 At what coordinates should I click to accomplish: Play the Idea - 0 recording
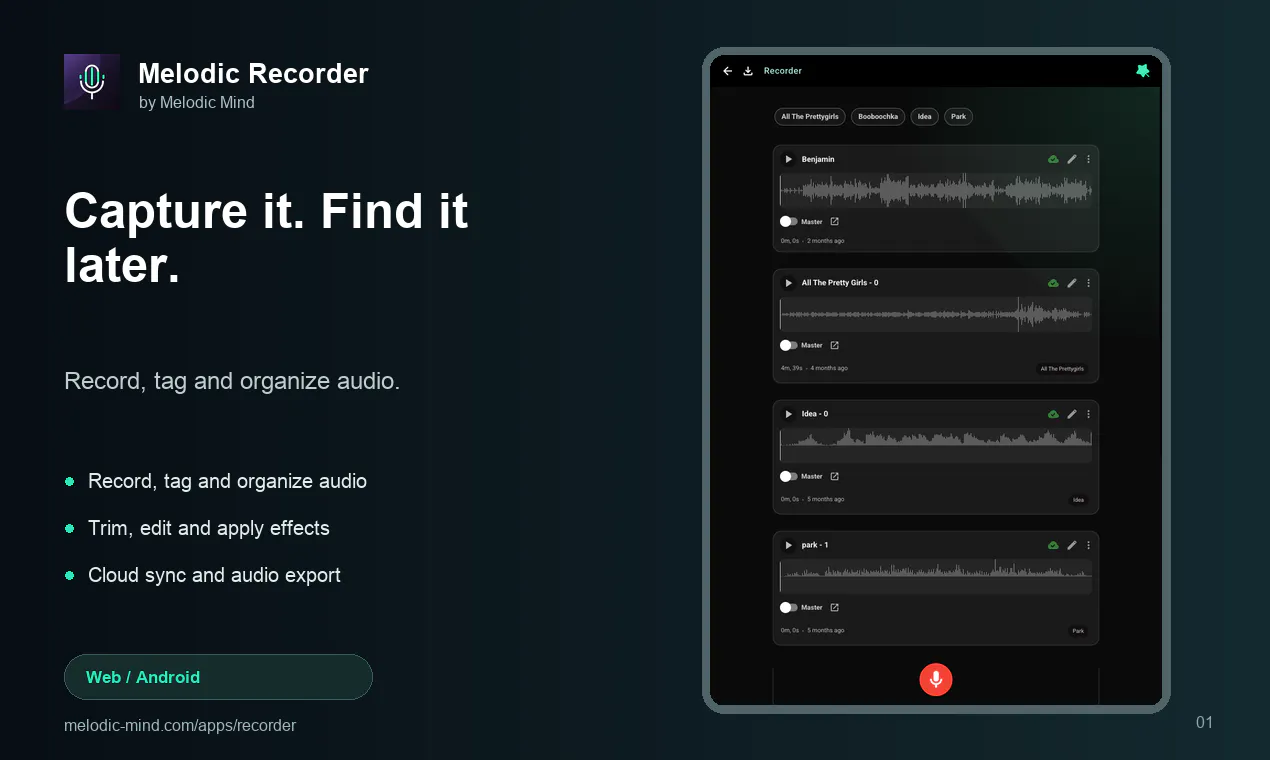[x=788, y=414]
